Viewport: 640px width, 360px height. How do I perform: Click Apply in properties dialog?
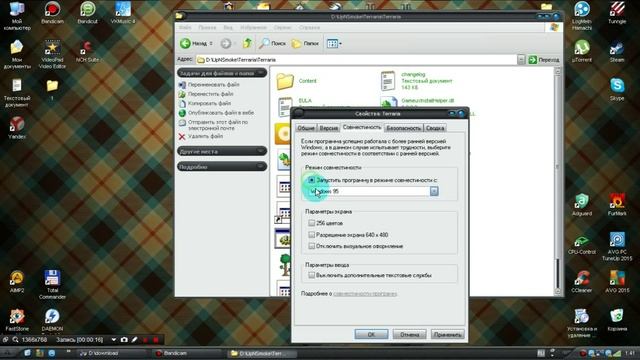click(447, 334)
